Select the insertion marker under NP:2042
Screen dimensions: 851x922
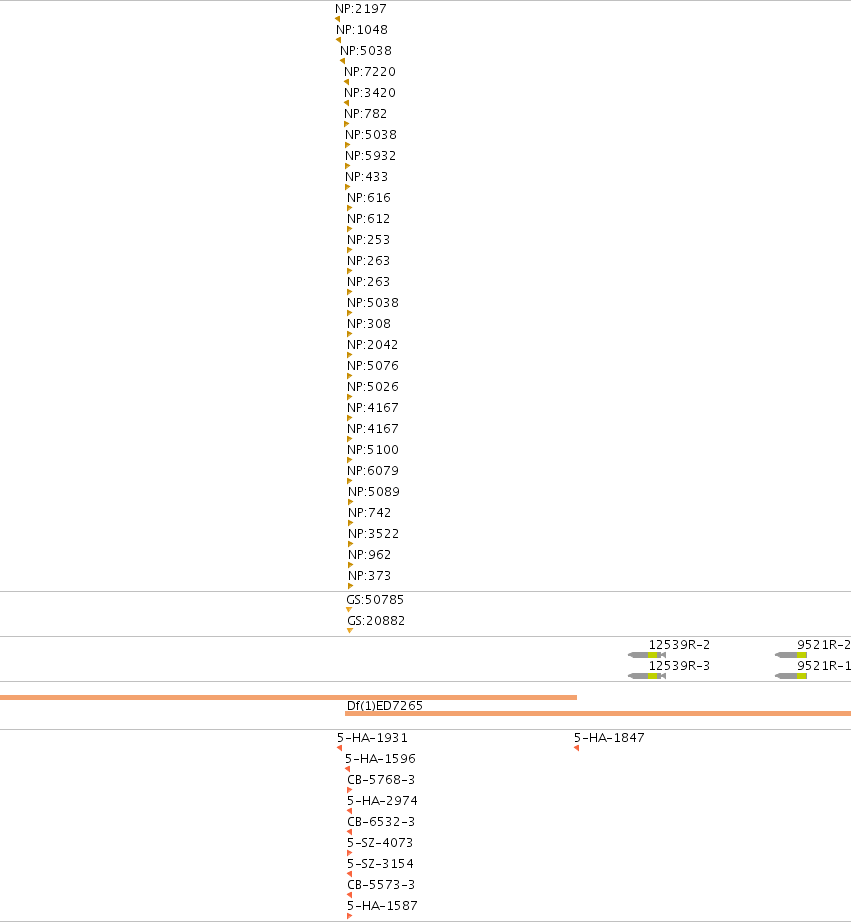coord(349,355)
